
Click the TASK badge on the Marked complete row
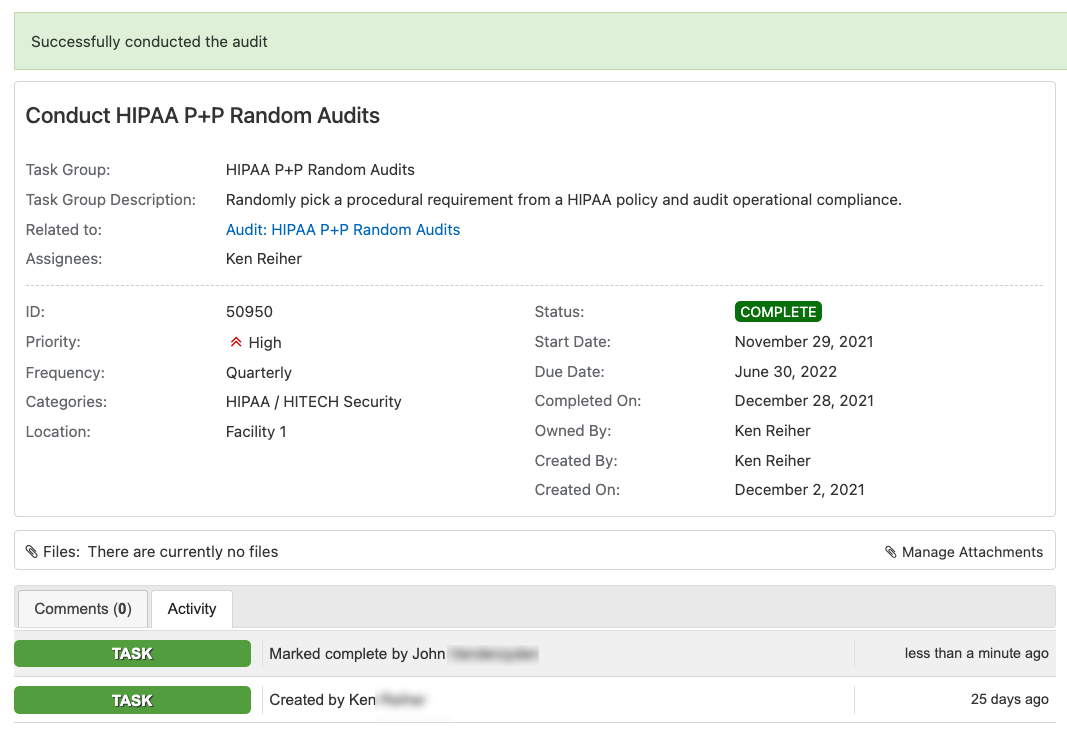point(132,654)
